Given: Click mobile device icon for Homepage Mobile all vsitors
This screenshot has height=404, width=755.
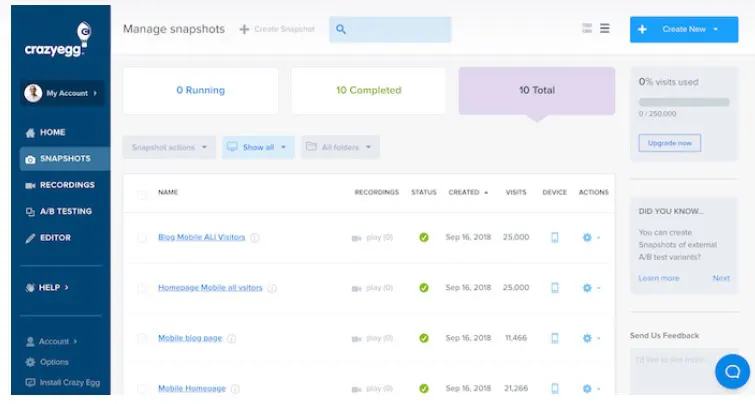Looking at the screenshot, I should [555, 288].
